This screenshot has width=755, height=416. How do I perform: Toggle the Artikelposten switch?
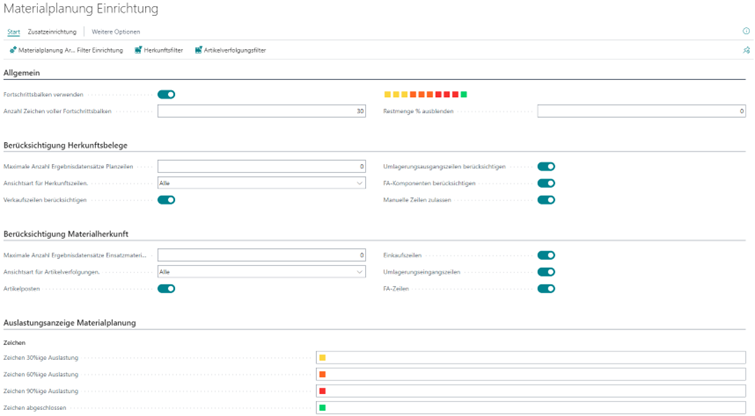coord(166,289)
